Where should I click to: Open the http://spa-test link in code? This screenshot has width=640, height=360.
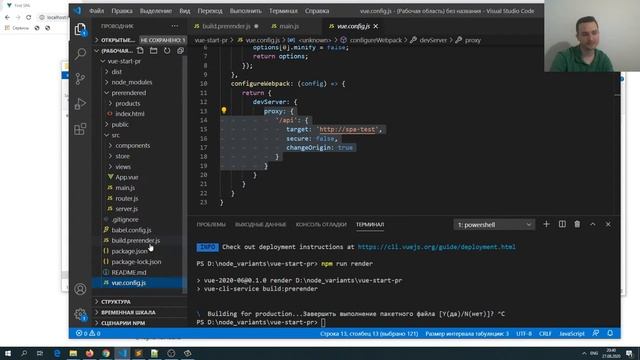point(347,129)
